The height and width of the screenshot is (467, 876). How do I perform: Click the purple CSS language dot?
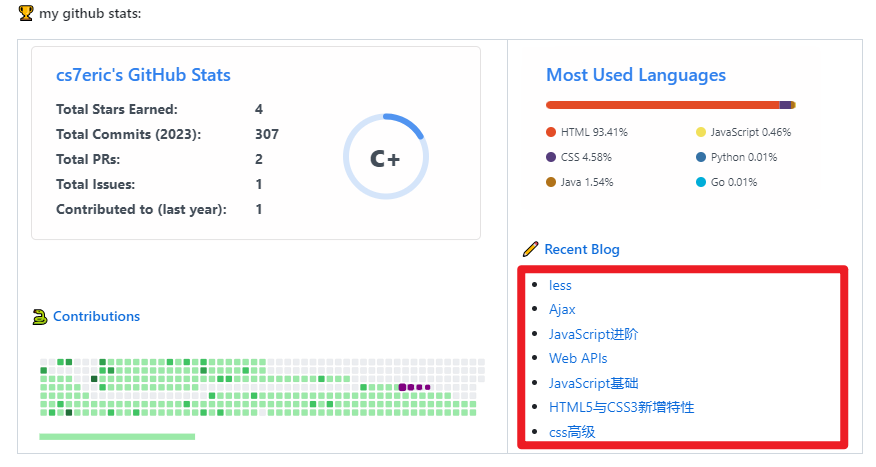click(x=551, y=157)
